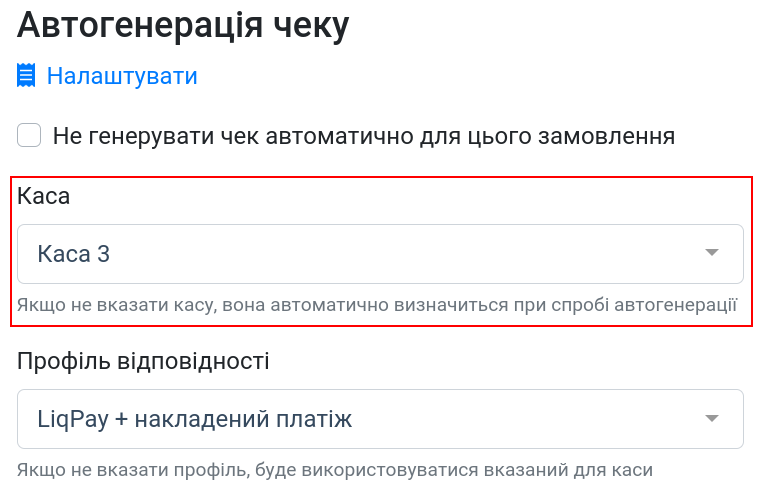The image size is (762, 503).
Task: Click the empty middle area of Каса select box
Action: pyautogui.click(x=403, y=254)
